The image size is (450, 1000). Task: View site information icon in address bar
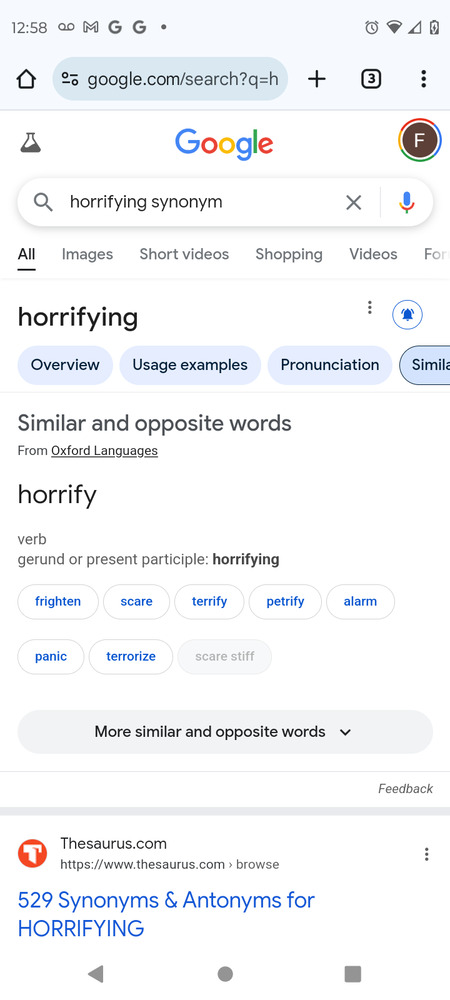(70, 79)
